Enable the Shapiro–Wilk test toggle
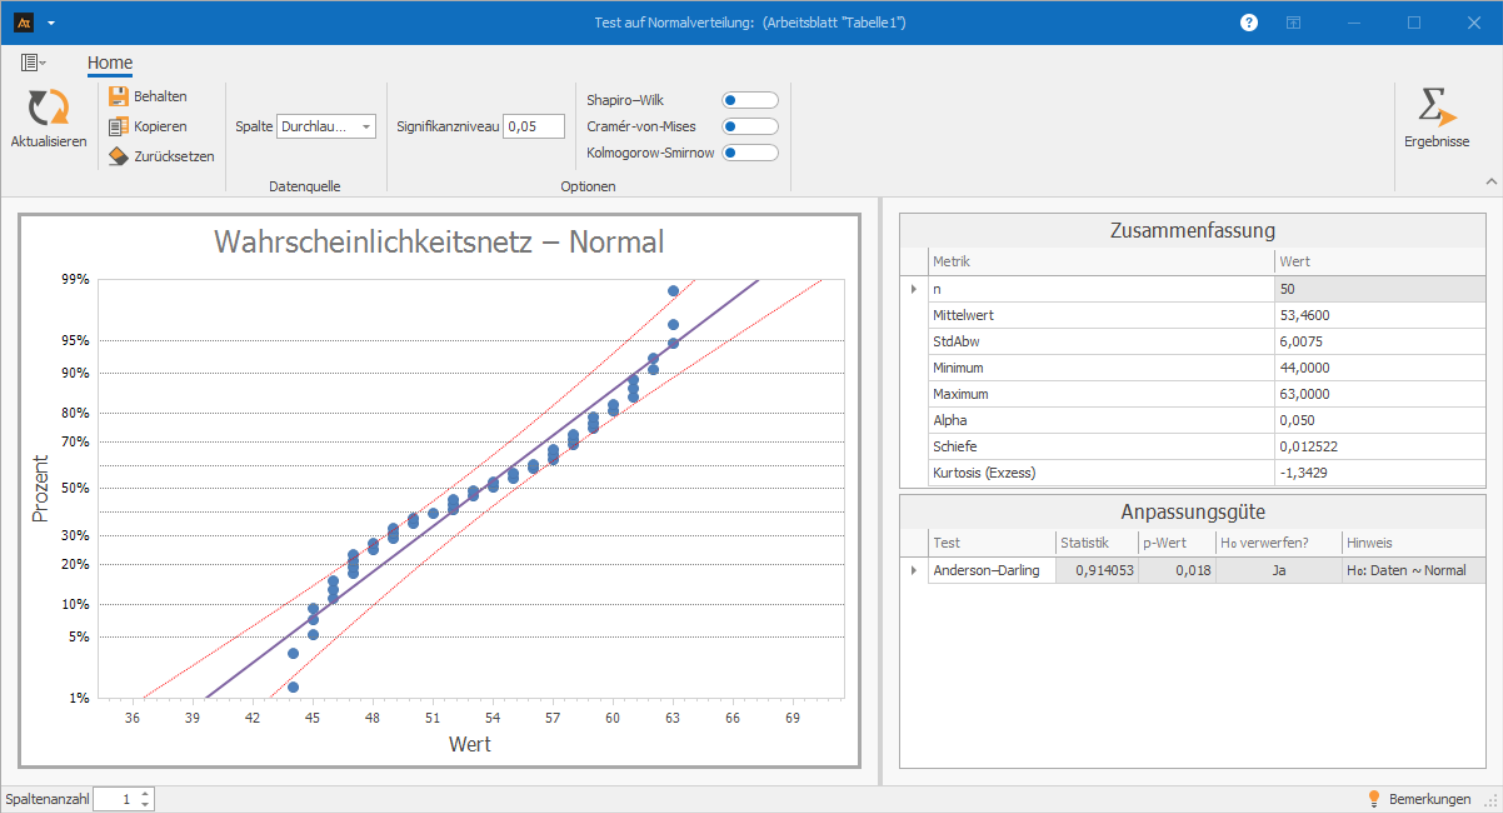 (x=750, y=100)
